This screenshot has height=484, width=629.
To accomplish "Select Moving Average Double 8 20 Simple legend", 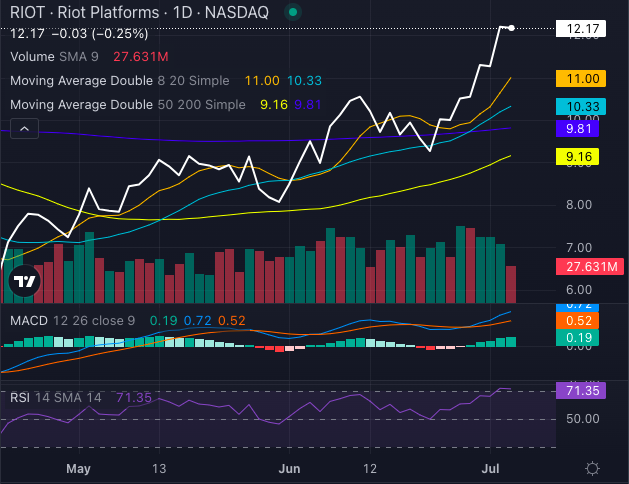I will tap(120, 81).
